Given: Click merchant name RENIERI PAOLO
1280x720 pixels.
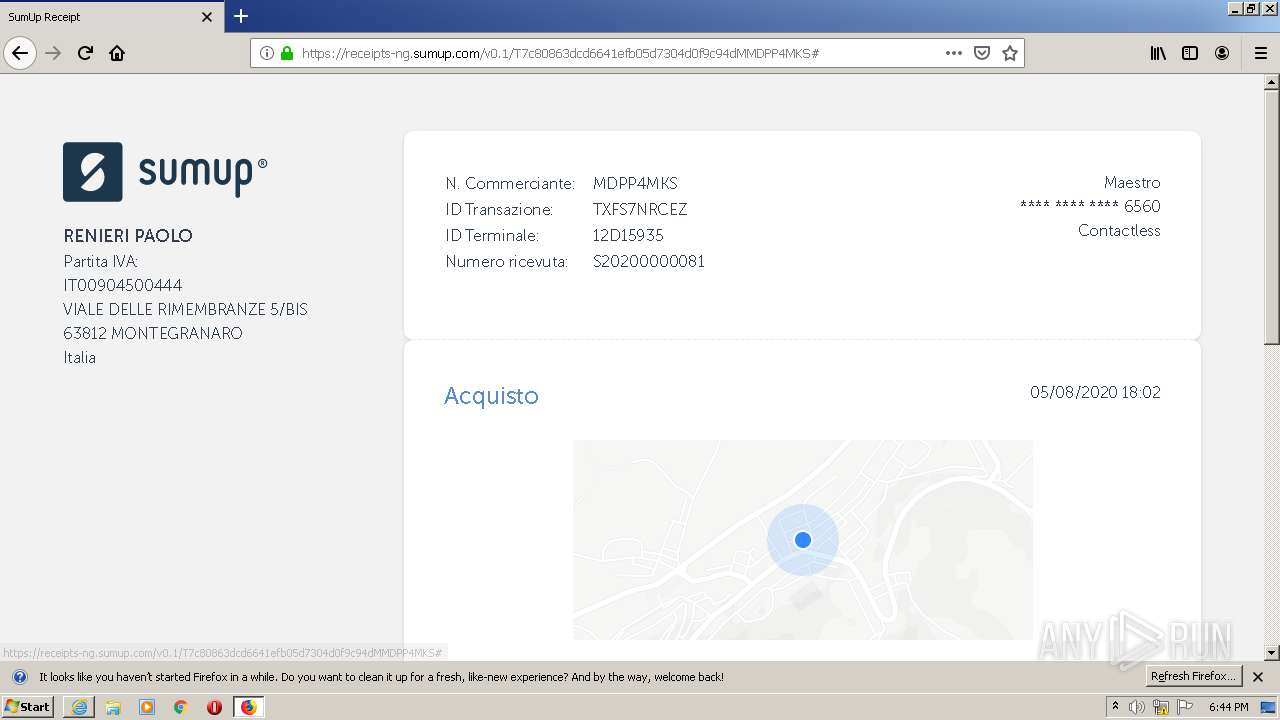Looking at the screenshot, I should 128,236.
